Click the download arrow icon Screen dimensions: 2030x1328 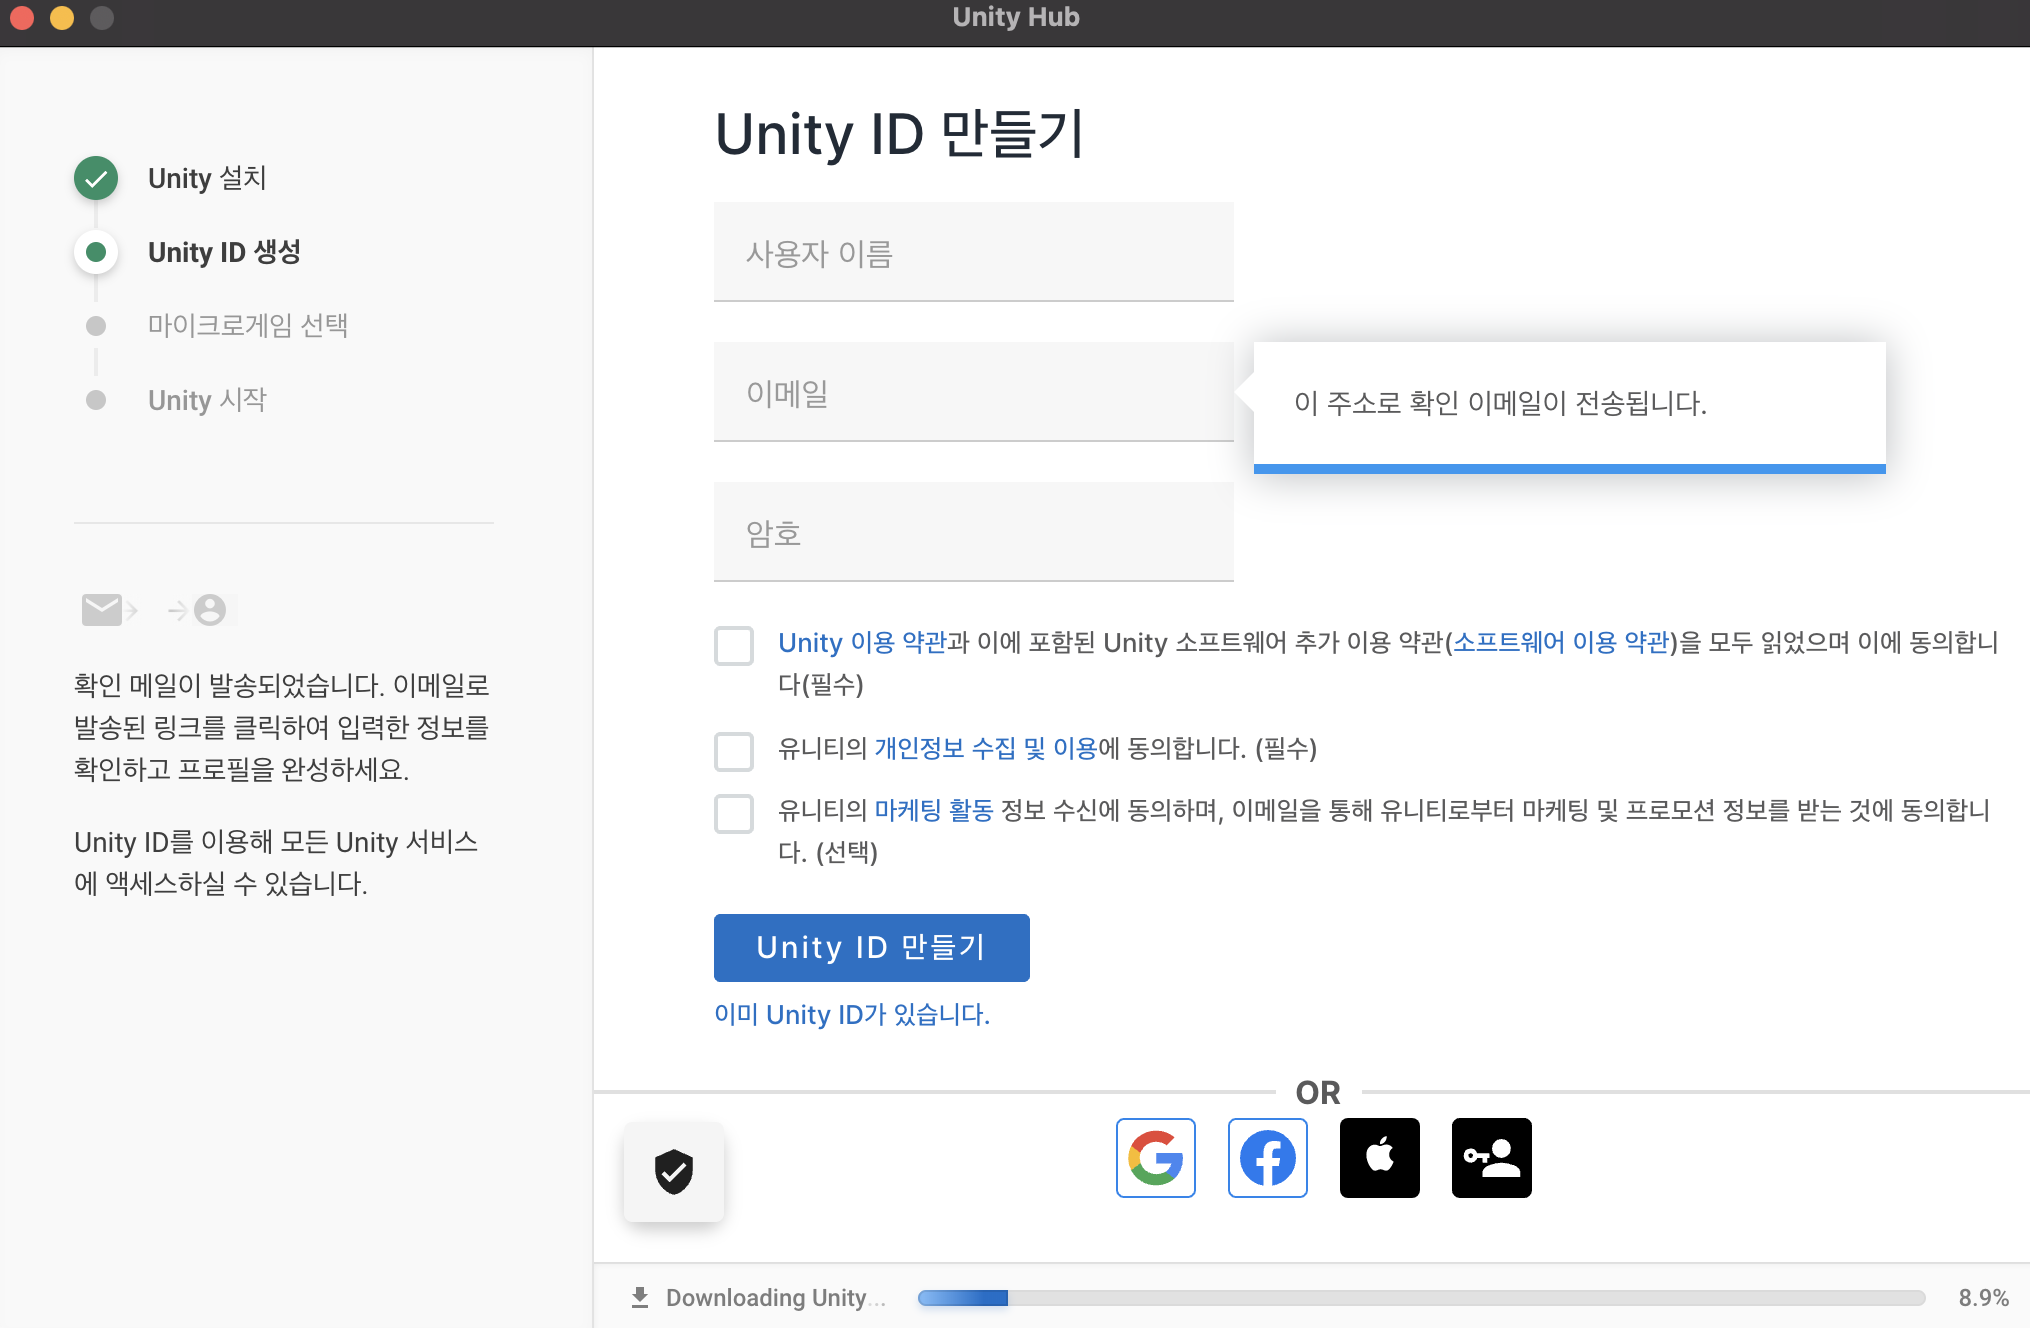640,1297
